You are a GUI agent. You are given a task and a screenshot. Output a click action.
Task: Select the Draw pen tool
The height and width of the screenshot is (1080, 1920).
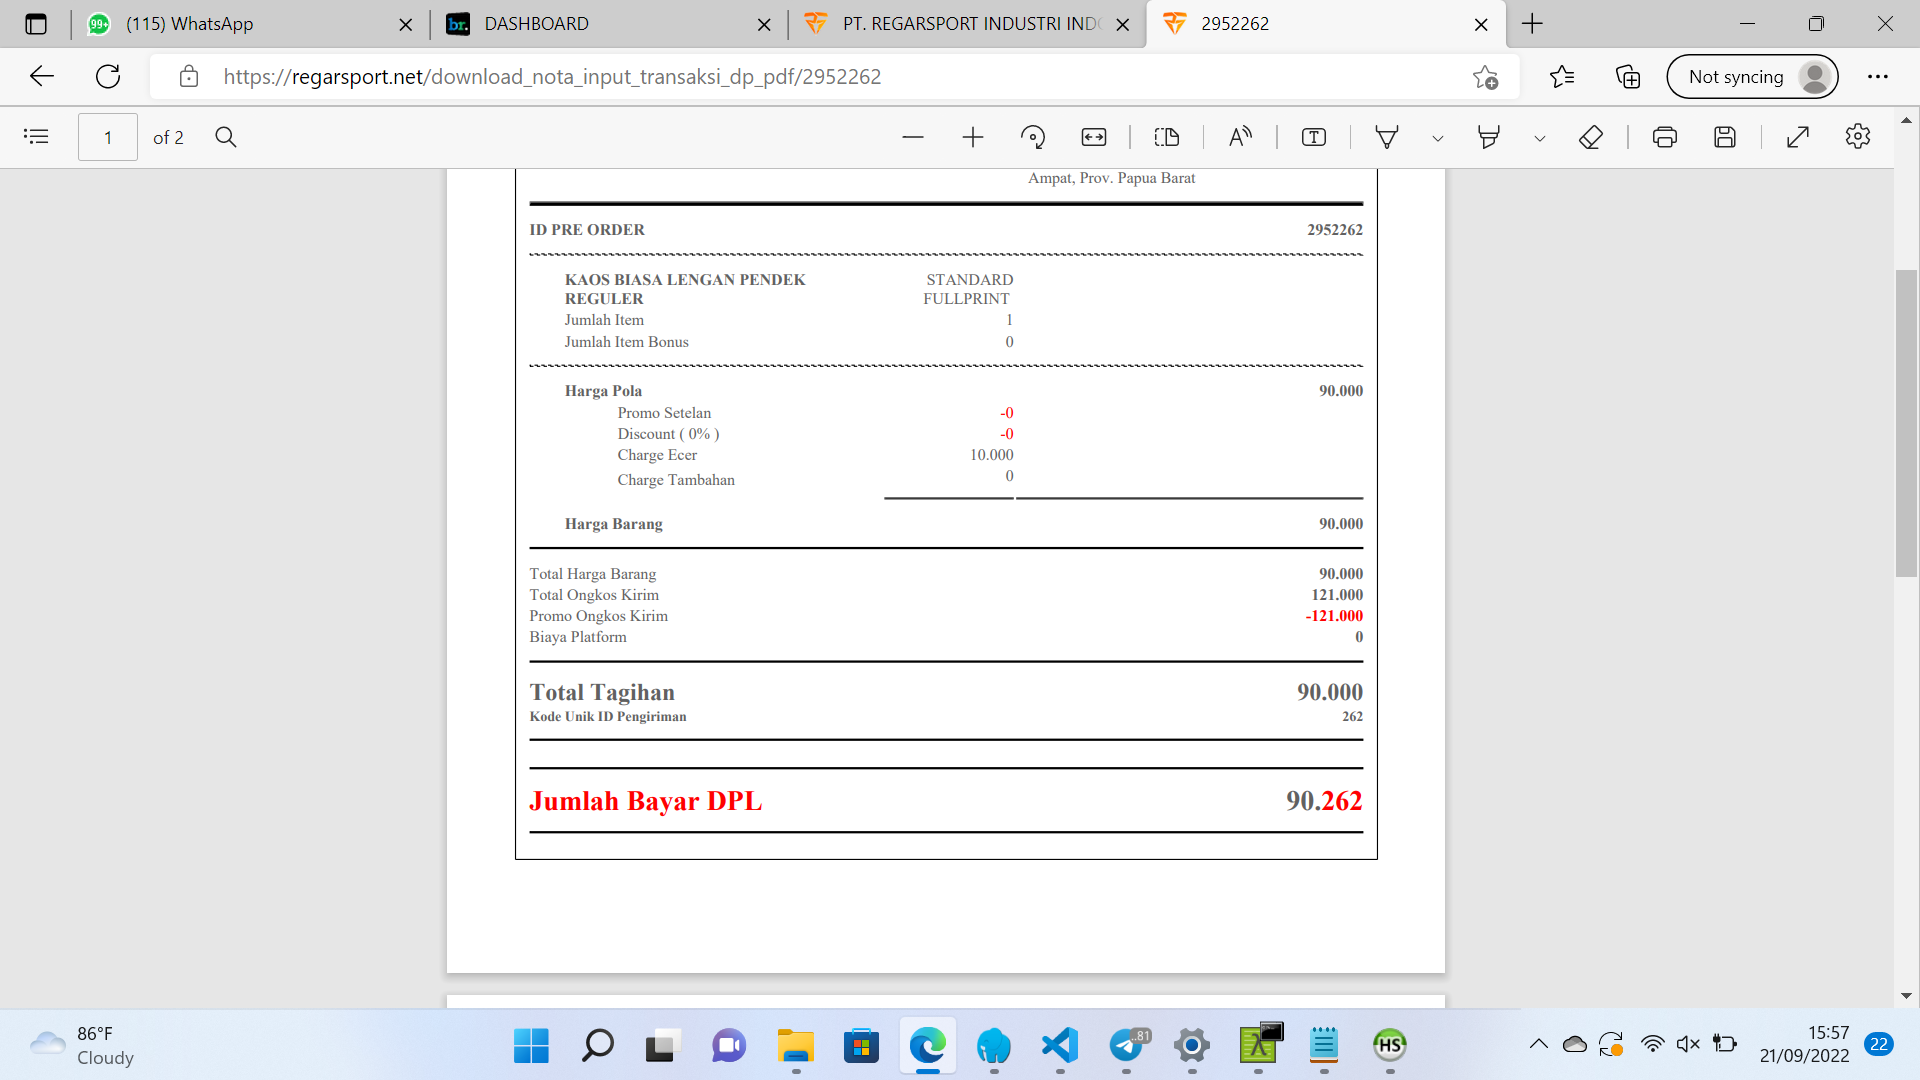(1387, 137)
